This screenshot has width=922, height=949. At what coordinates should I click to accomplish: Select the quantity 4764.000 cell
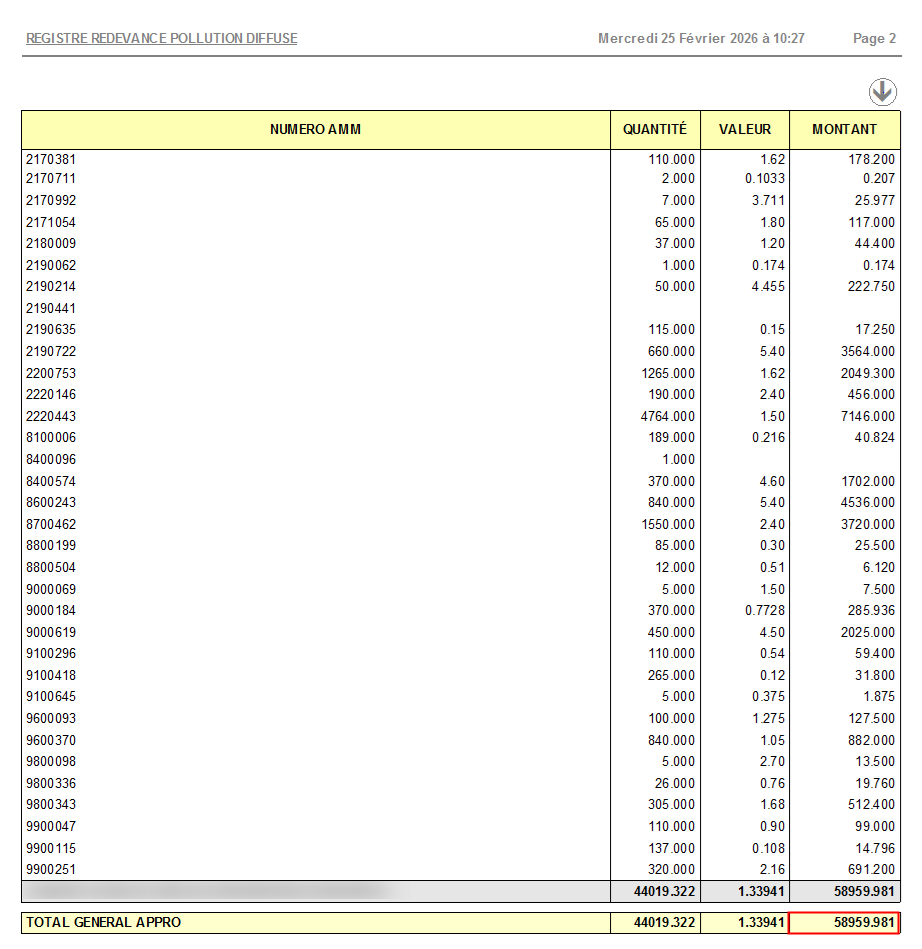pos(667,416)
